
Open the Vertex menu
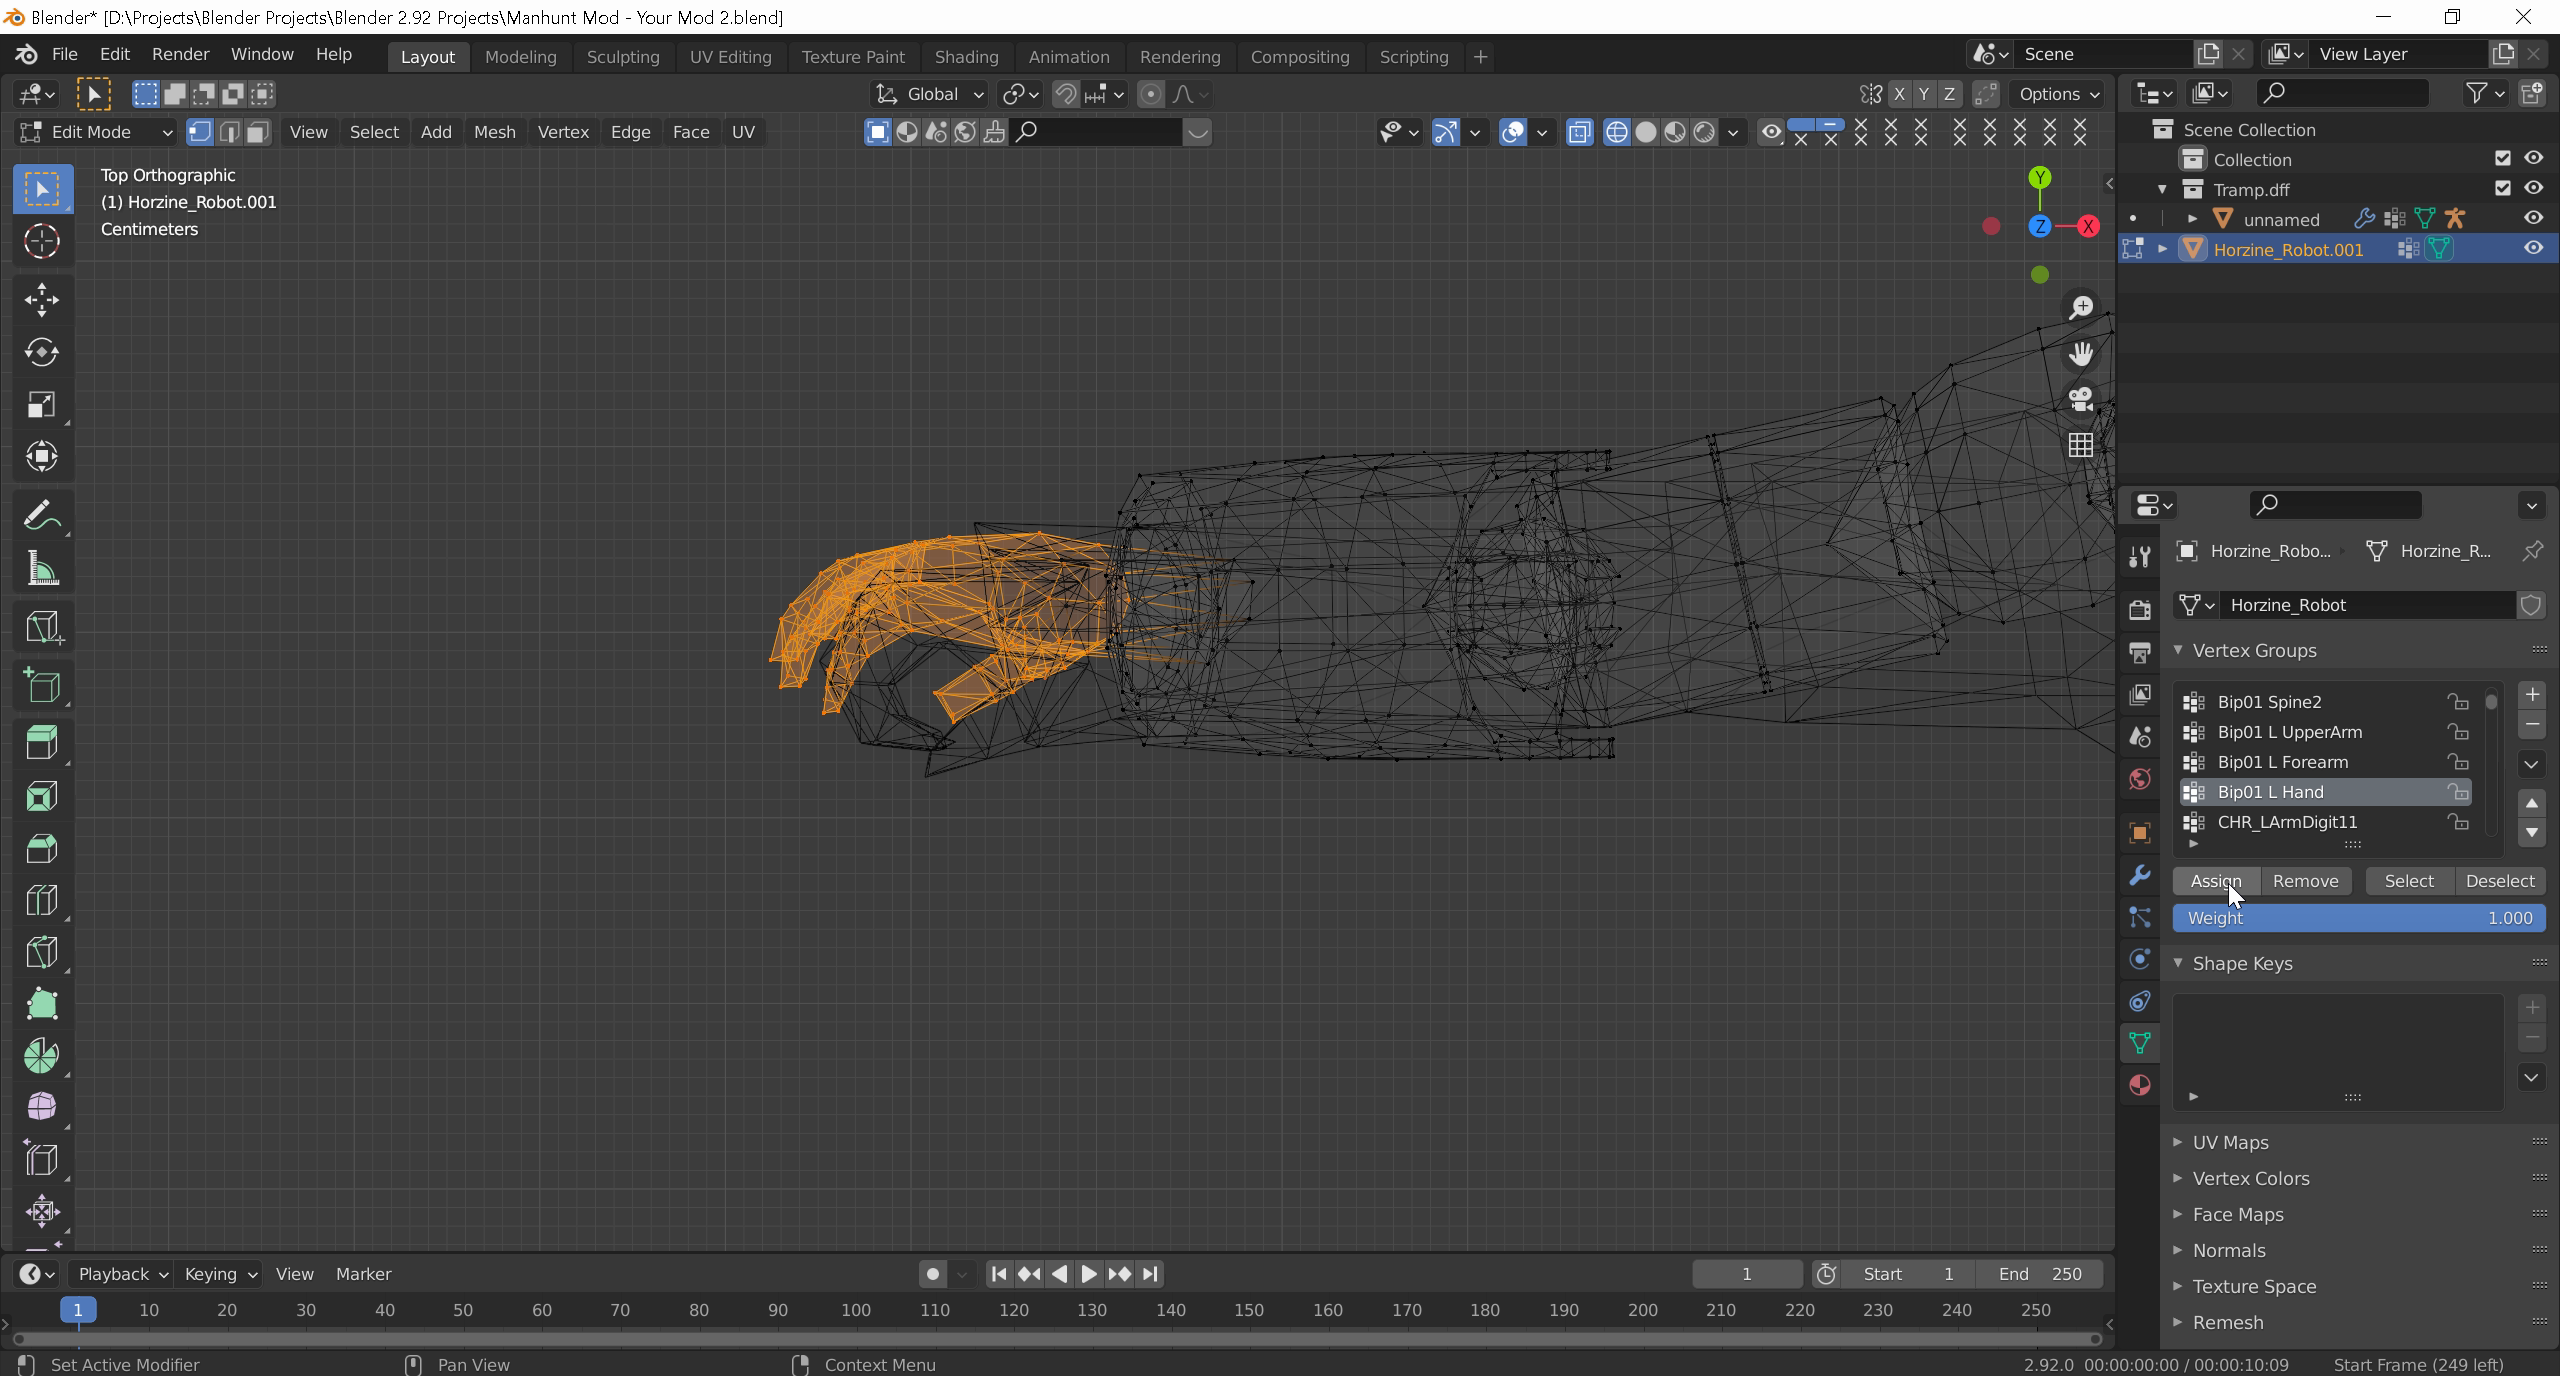tap(563, 132)
